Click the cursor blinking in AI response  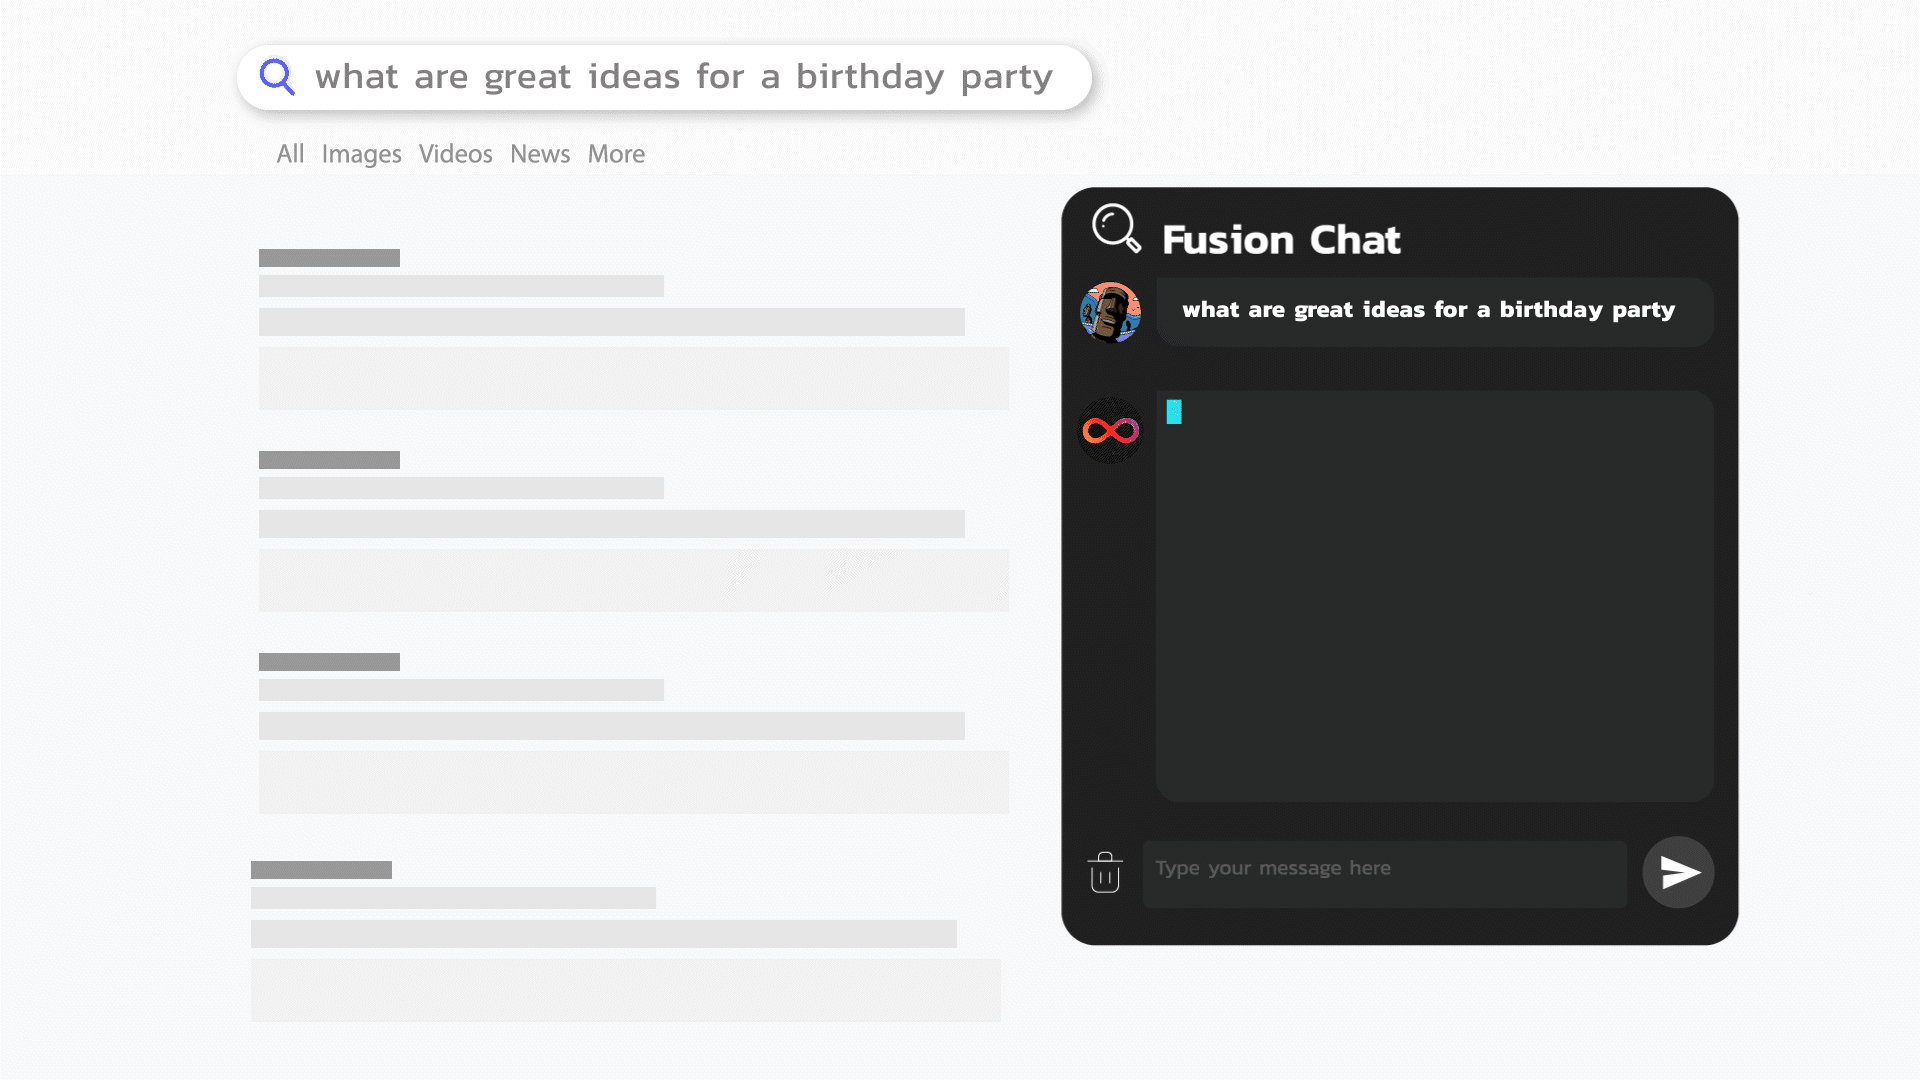pyautogui.click(x=1176, y=410)
